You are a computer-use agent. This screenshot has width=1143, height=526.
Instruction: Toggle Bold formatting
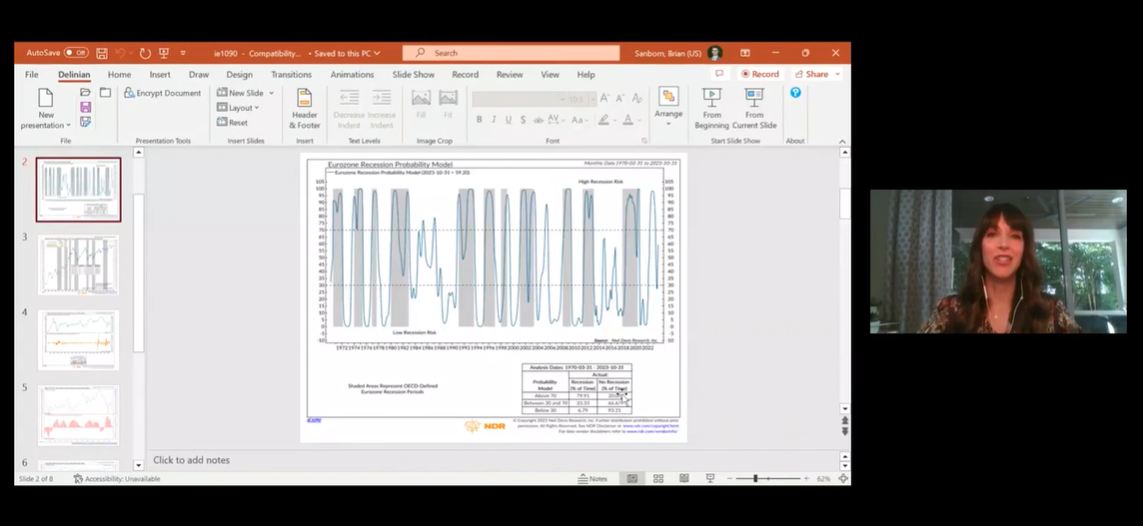pos(479,120)
